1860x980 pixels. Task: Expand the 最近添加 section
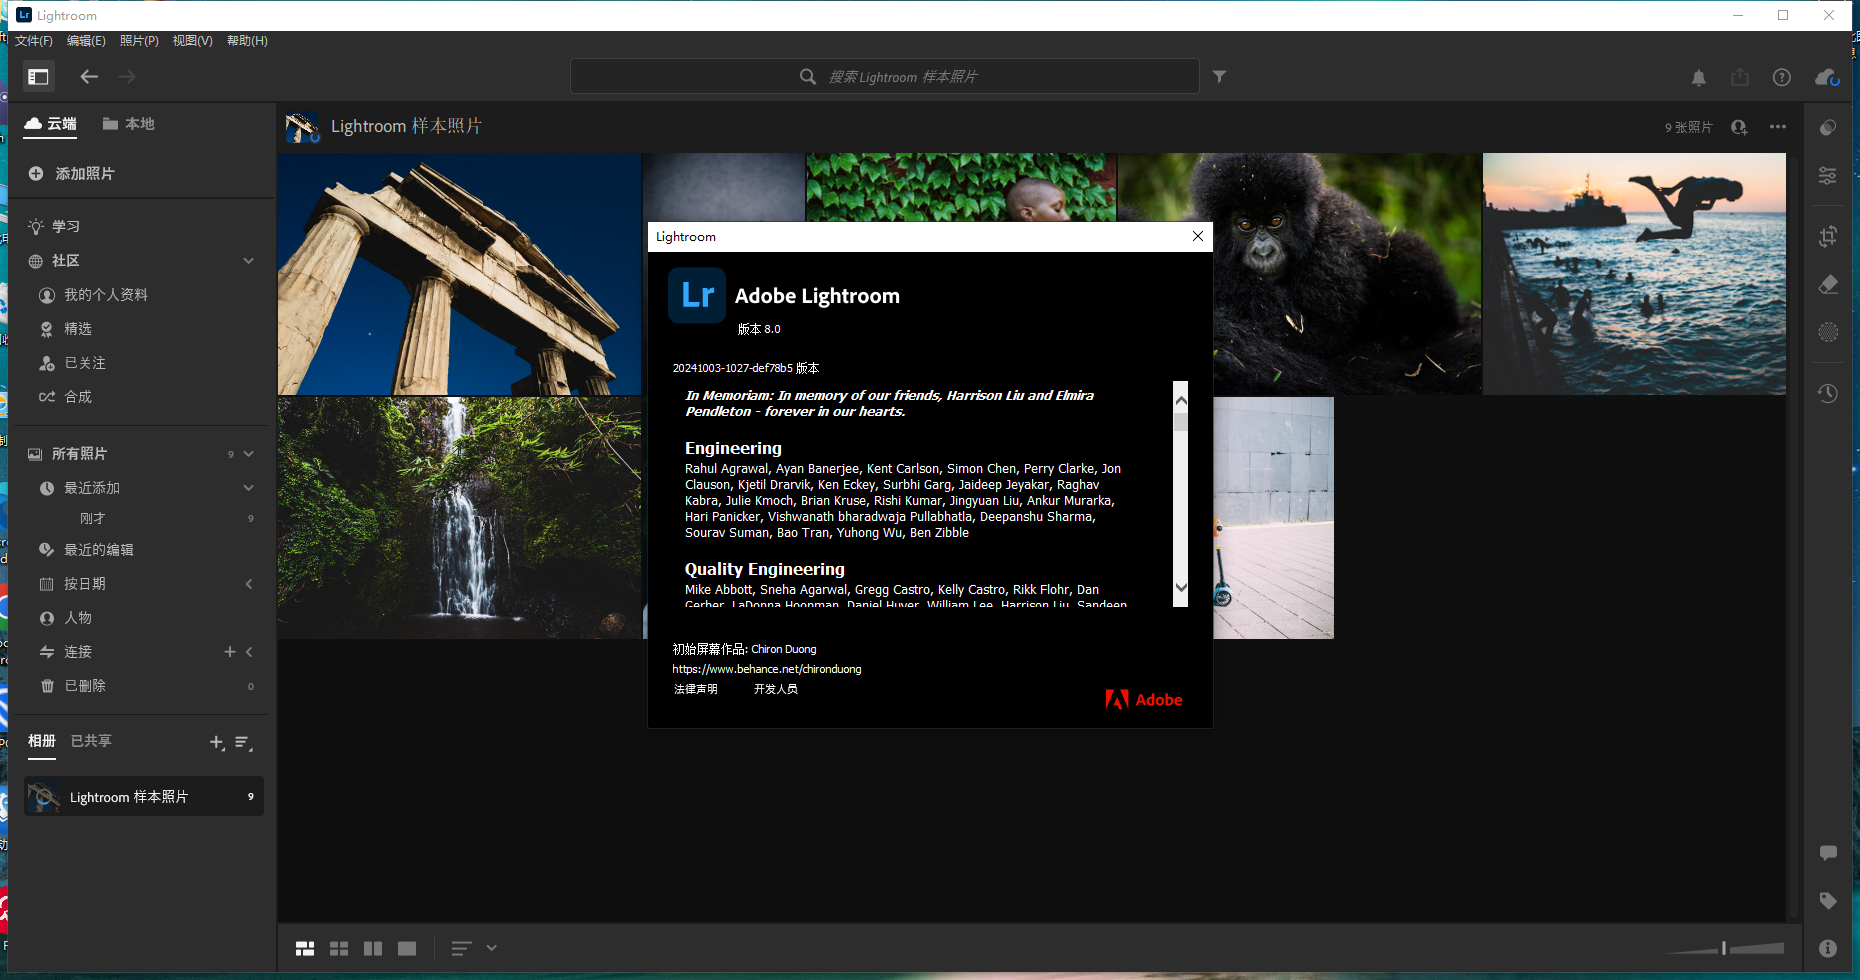click(x=248, y=487)
